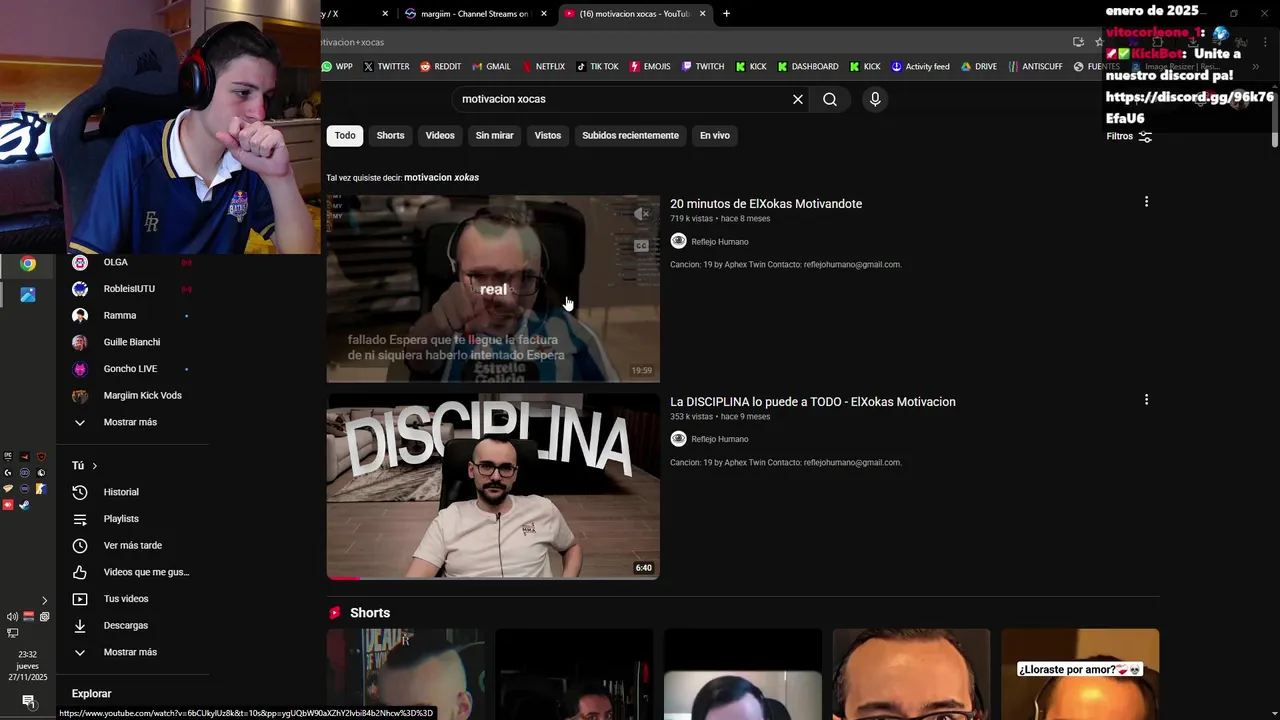Toggle mute on the video preview thumbnail
The height and width of the screenshot is (720, 1280).
click(641, 214)
